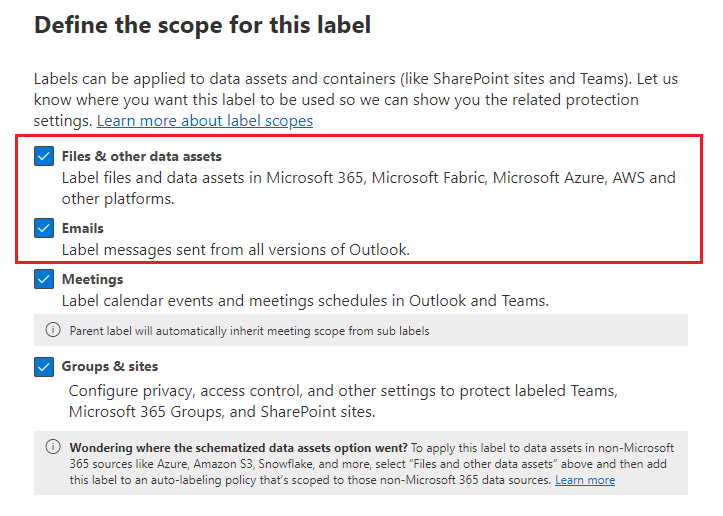Open Learn more about label scopes link

pyautogui.click(x=205, y=121)
